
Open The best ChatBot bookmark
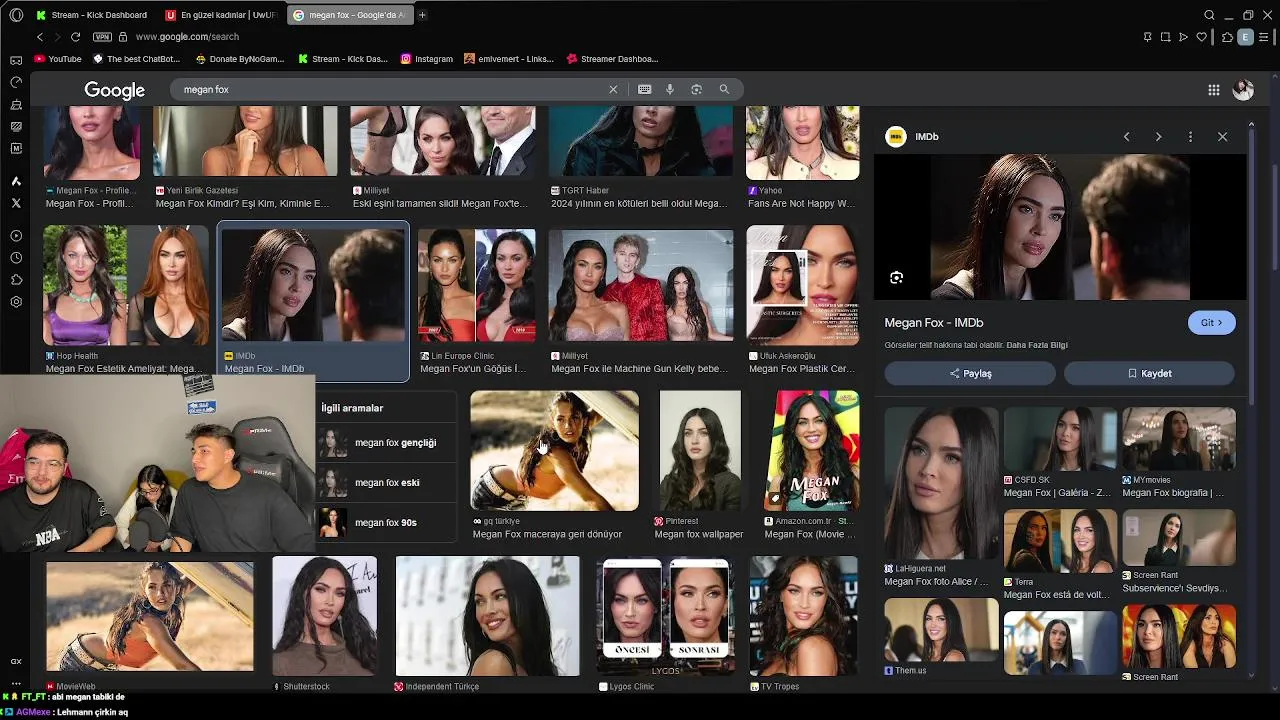click(136, 59)
